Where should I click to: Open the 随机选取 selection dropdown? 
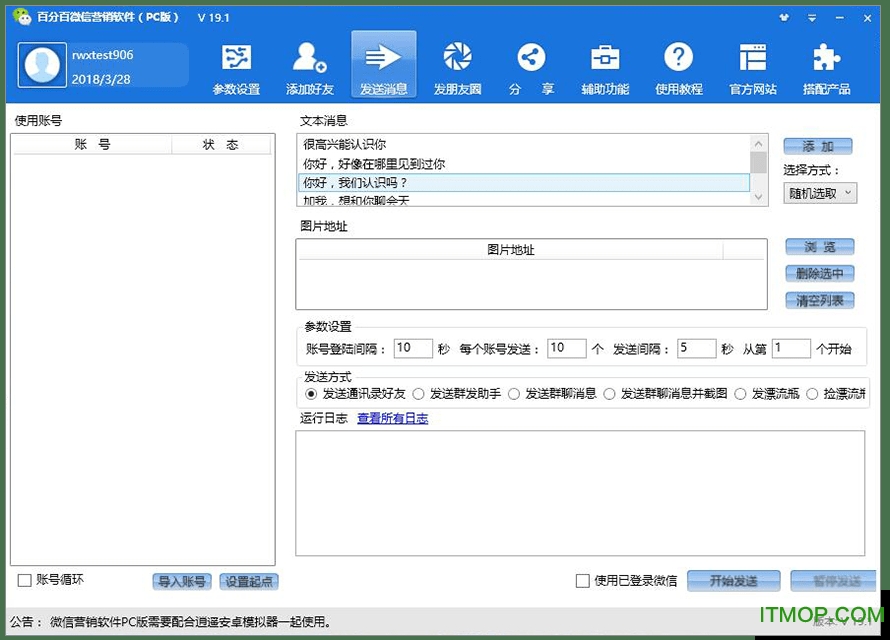[x=819, y=192]
